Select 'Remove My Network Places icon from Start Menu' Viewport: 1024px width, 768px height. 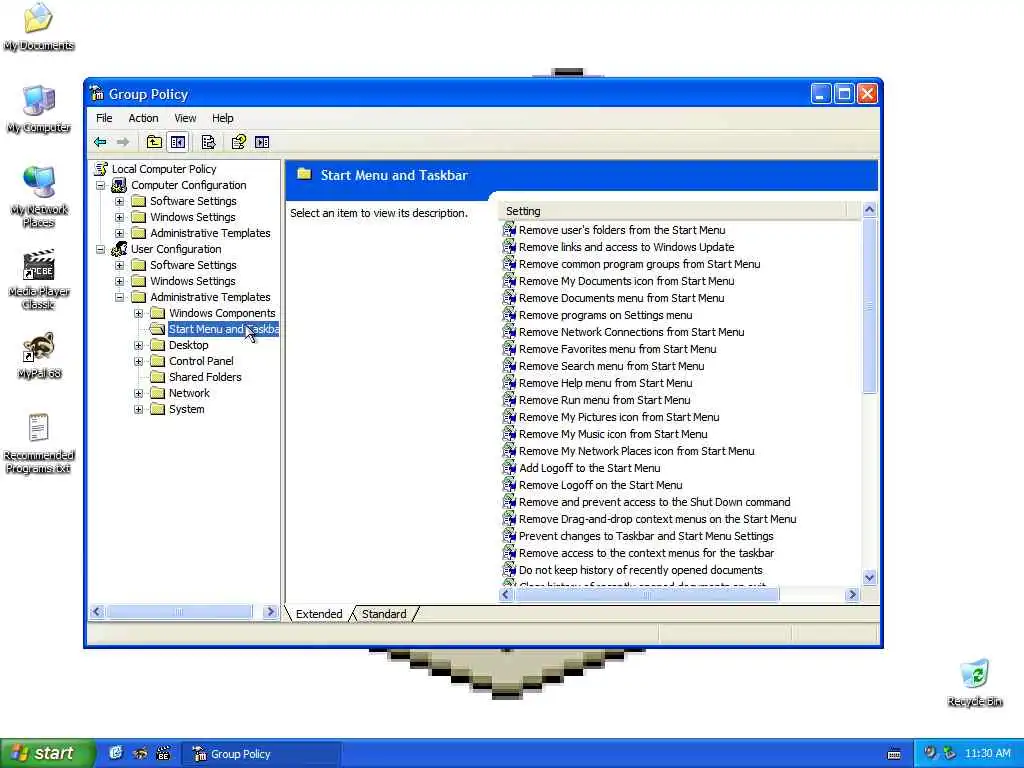636,451
